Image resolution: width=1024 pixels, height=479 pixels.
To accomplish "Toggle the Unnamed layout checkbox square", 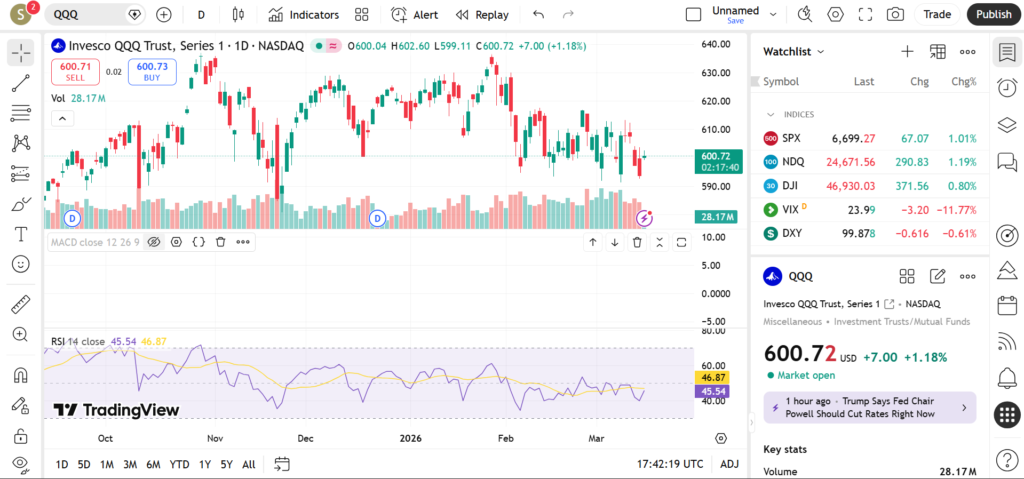I will click(693, 15).
